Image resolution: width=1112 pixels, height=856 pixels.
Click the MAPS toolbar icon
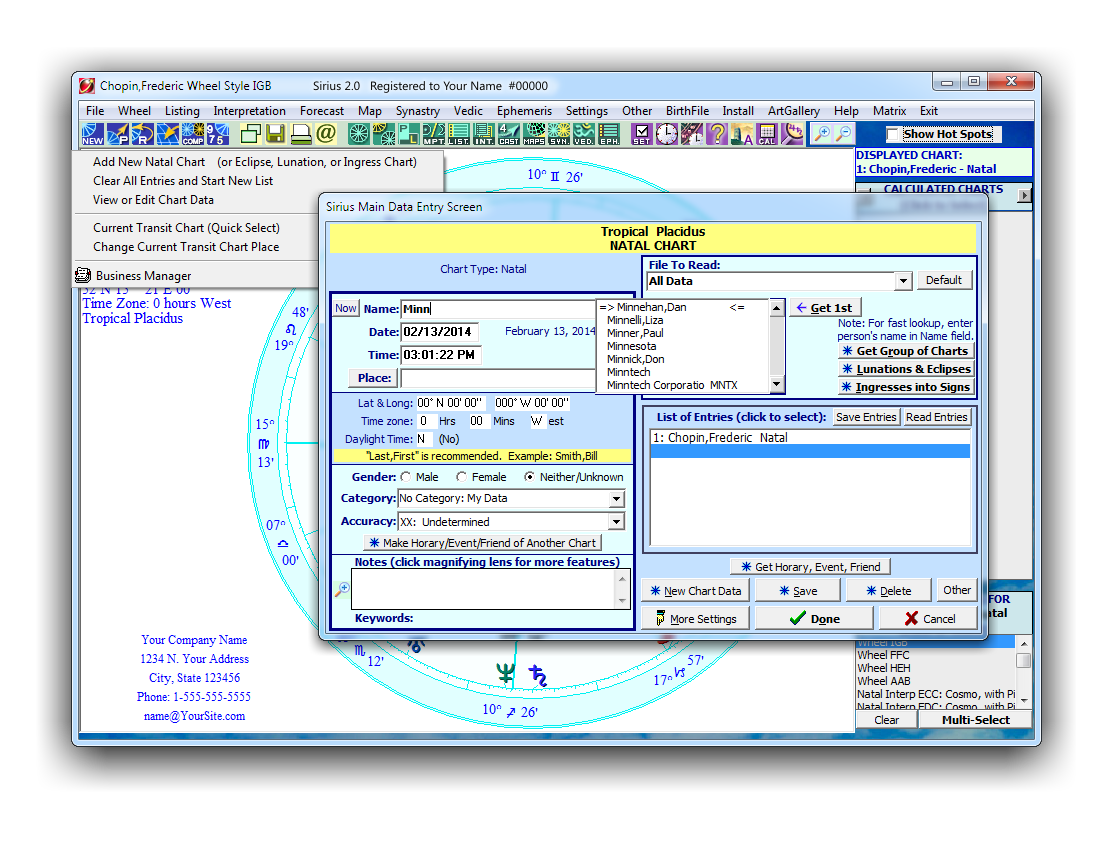[x=534, y=134]
